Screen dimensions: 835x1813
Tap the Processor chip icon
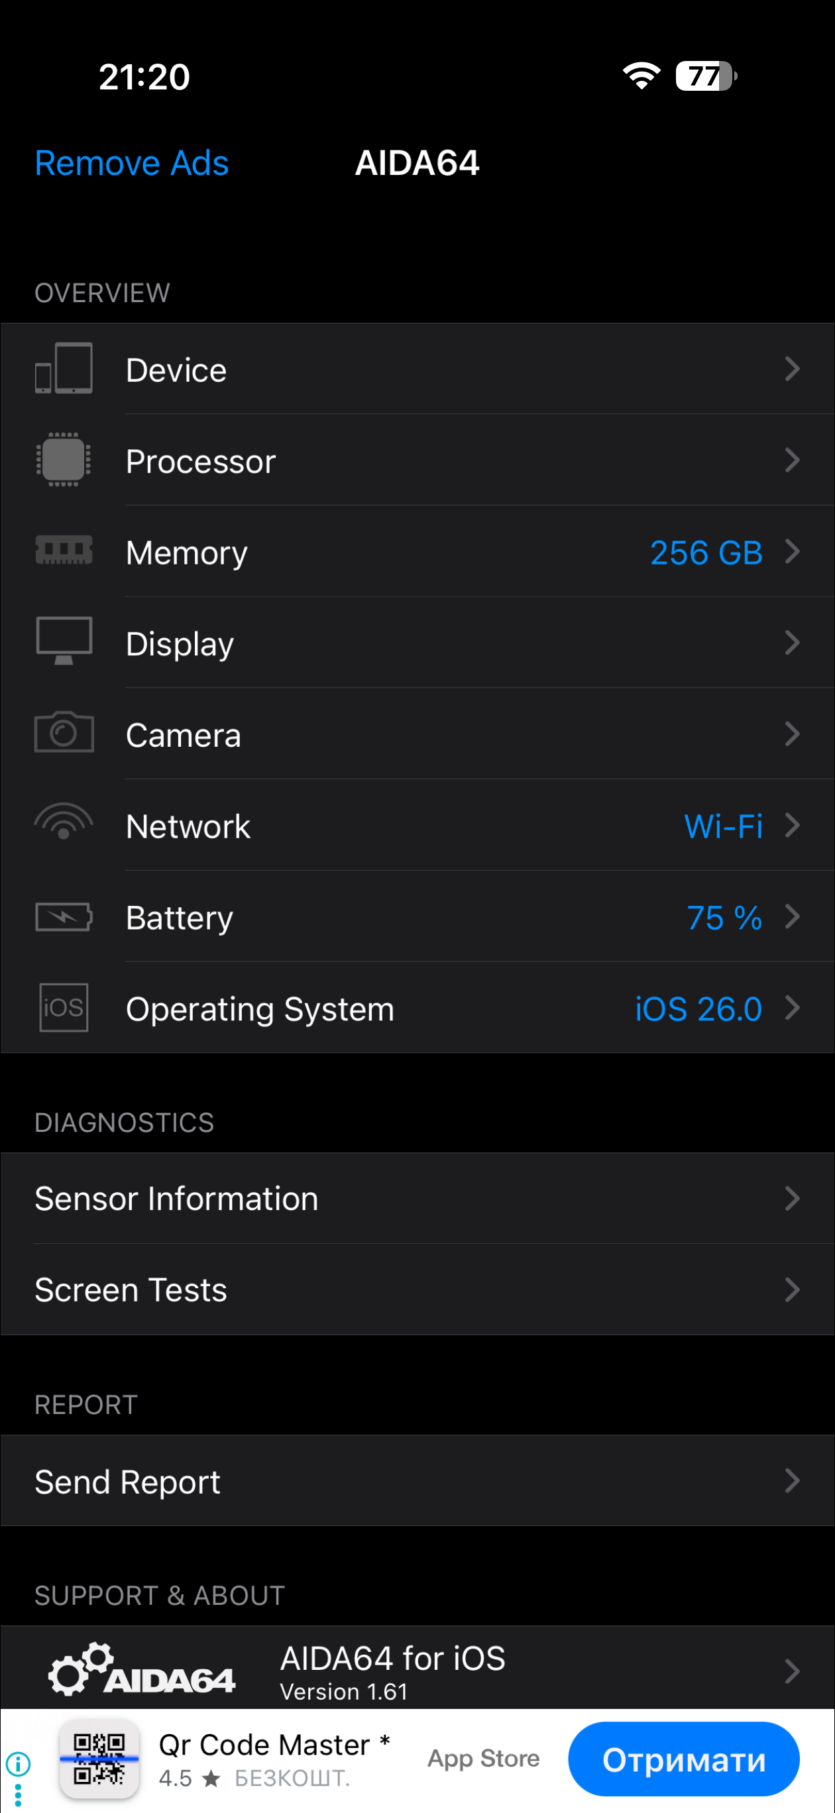pyautogui.click(x=64, y=460)
